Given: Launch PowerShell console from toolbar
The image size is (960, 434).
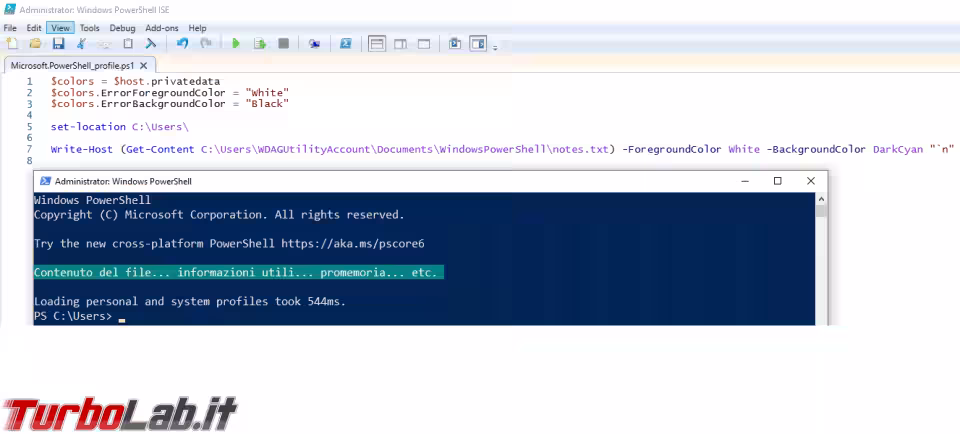Looking at the screenshot, I should [x=345, y=44].
